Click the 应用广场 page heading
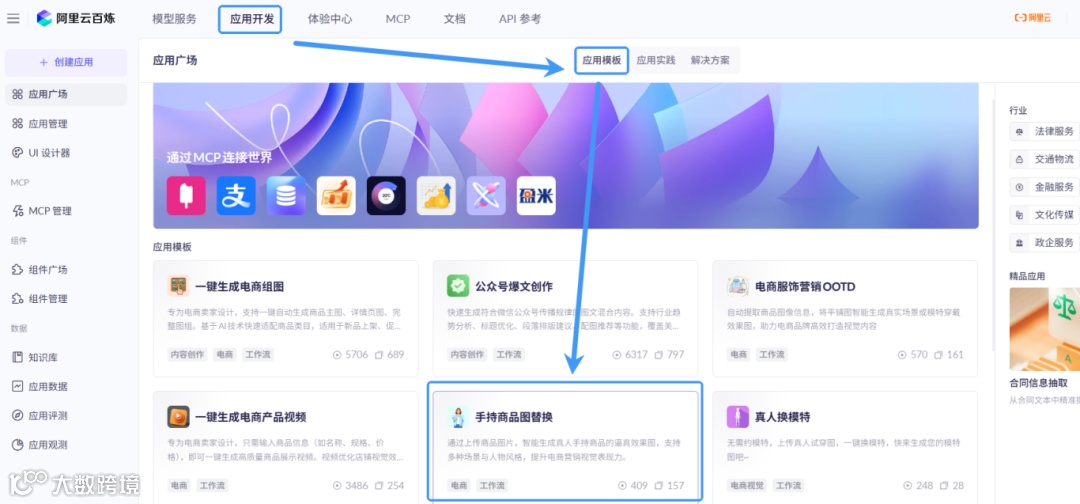 (x=175, y=61)
